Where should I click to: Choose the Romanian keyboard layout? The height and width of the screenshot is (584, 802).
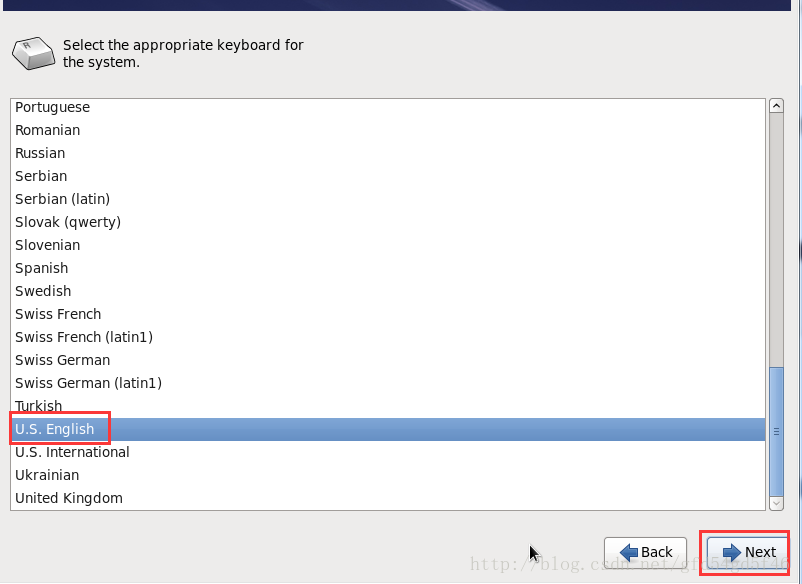47,130
